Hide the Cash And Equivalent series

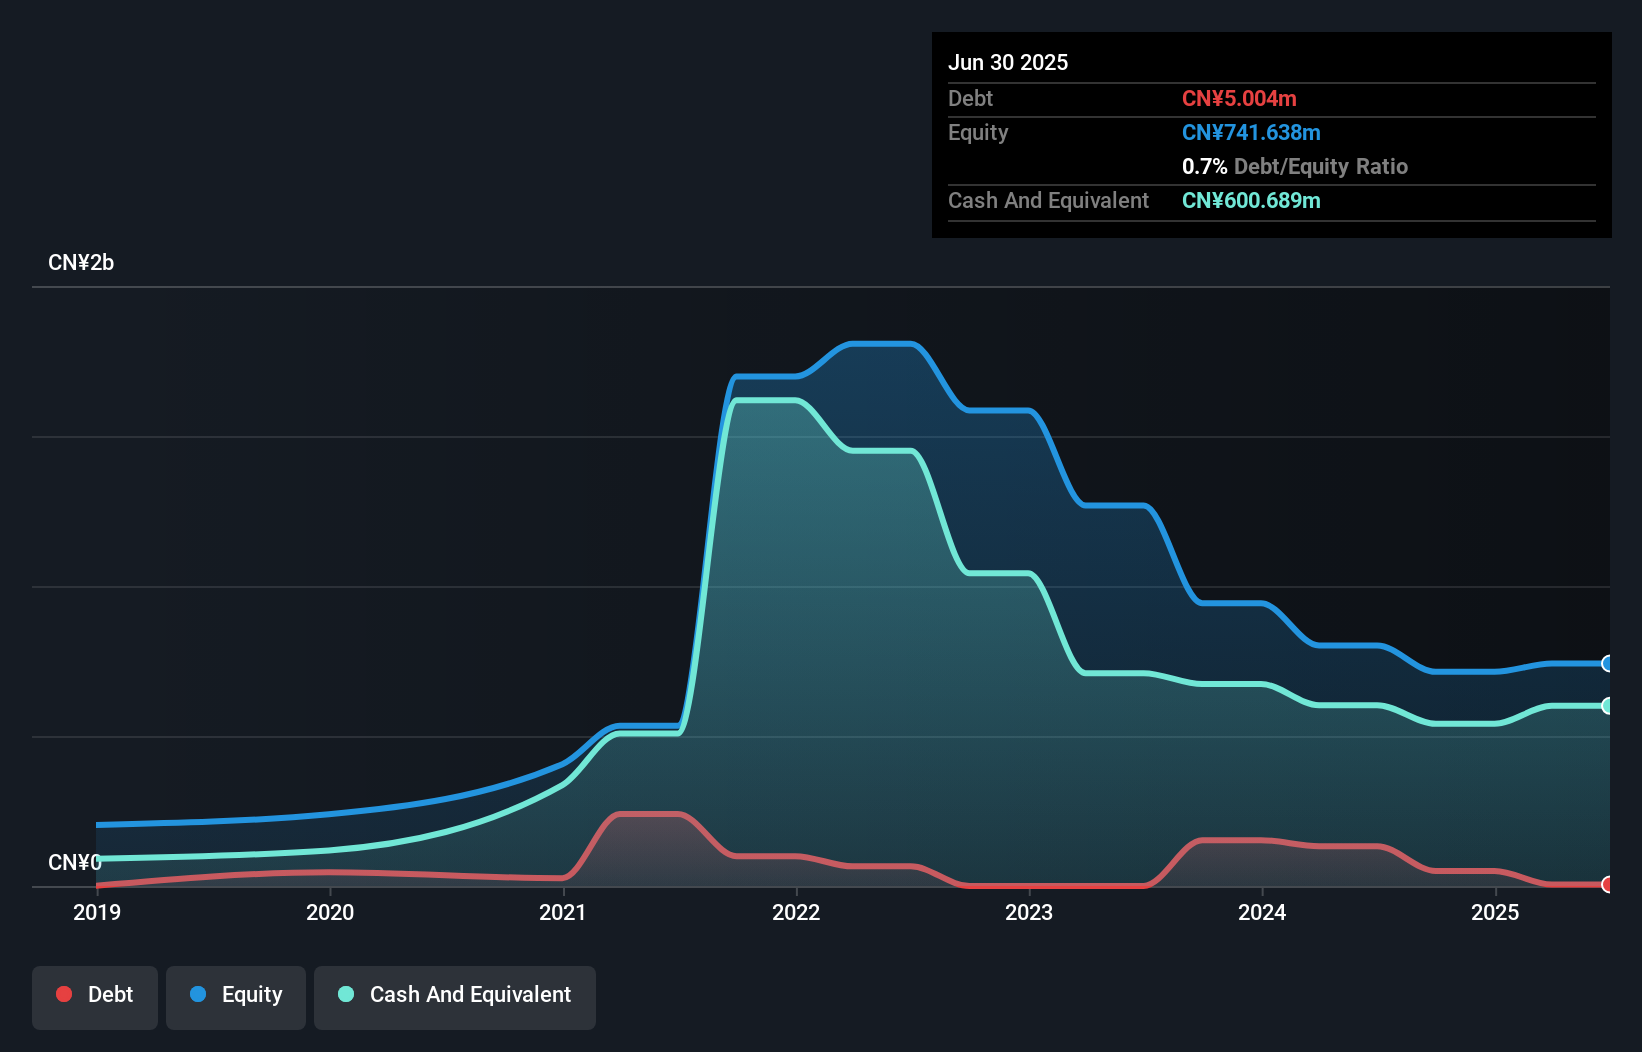coord(455,995)
